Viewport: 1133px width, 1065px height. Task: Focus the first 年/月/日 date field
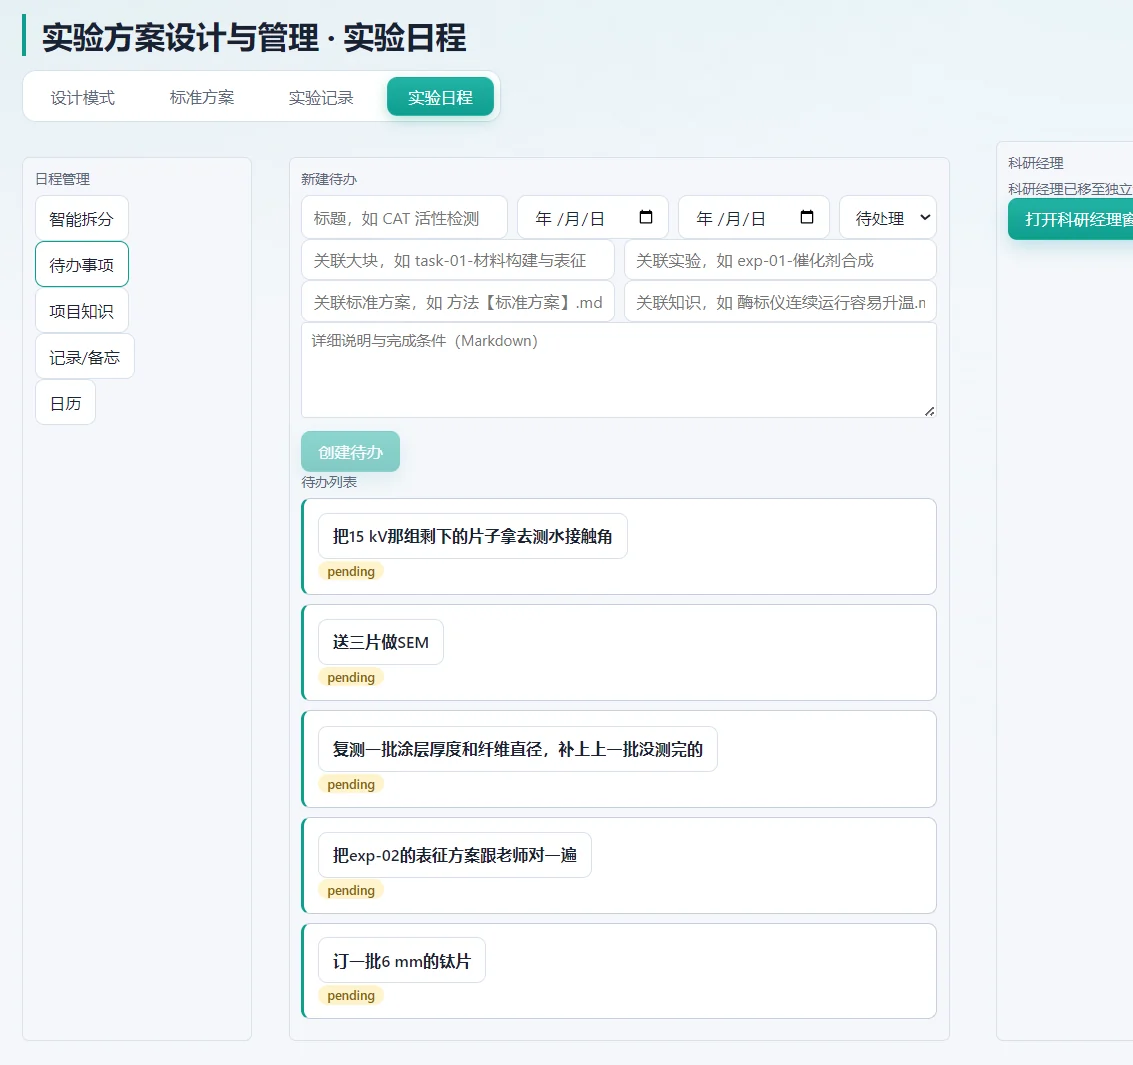593,217
